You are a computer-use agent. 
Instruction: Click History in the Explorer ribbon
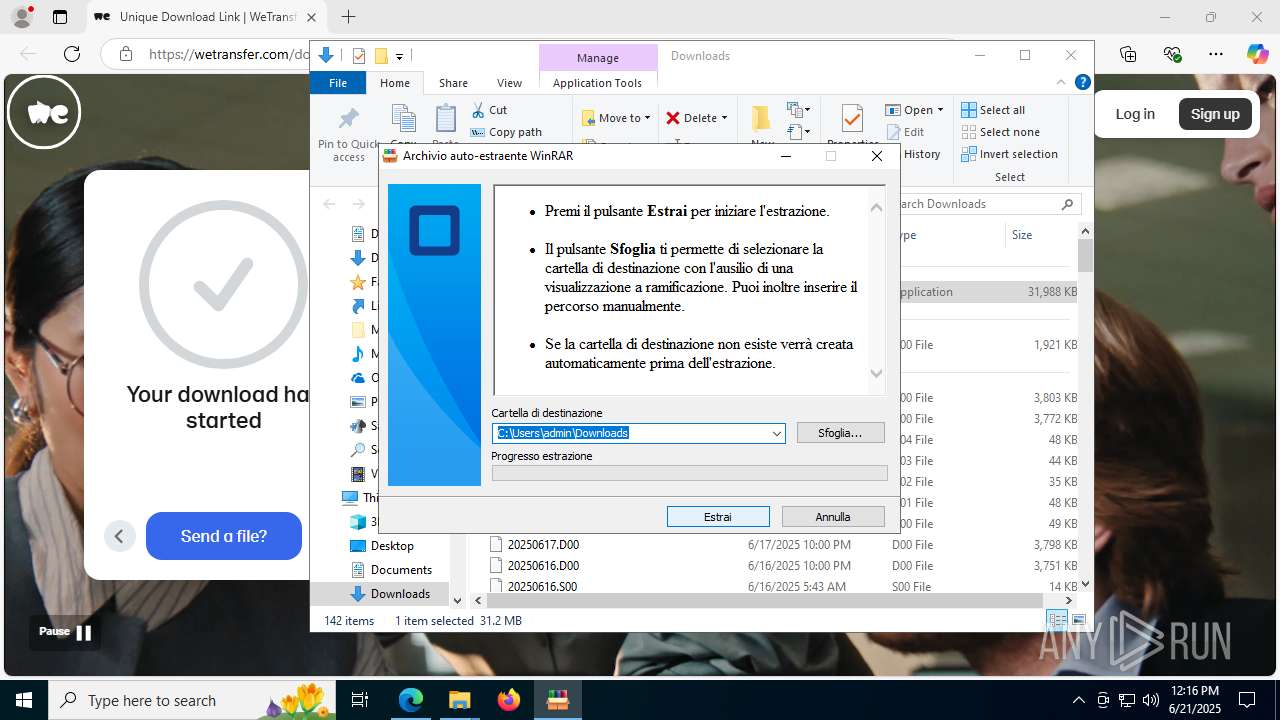(x=921, y=154)
